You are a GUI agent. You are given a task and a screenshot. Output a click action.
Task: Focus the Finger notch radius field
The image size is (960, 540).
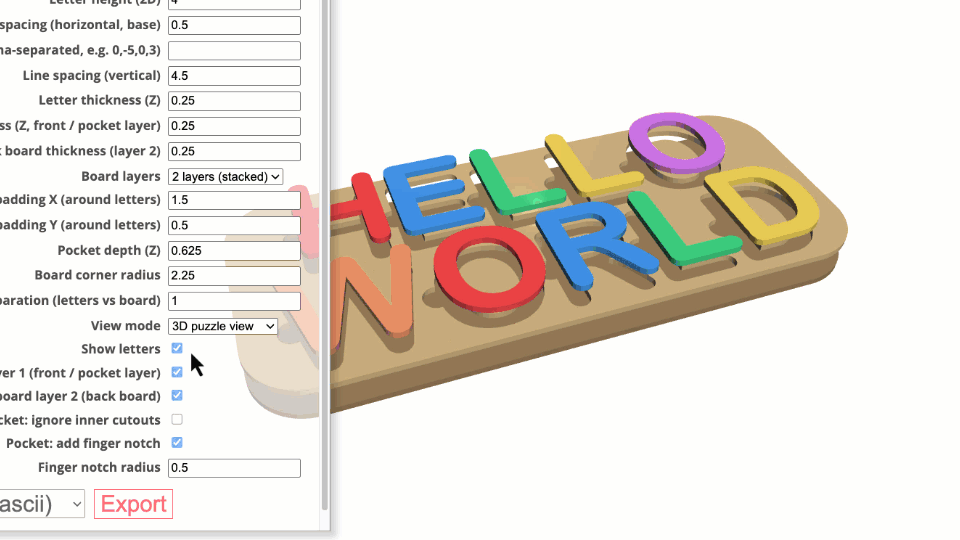point(234,468)
